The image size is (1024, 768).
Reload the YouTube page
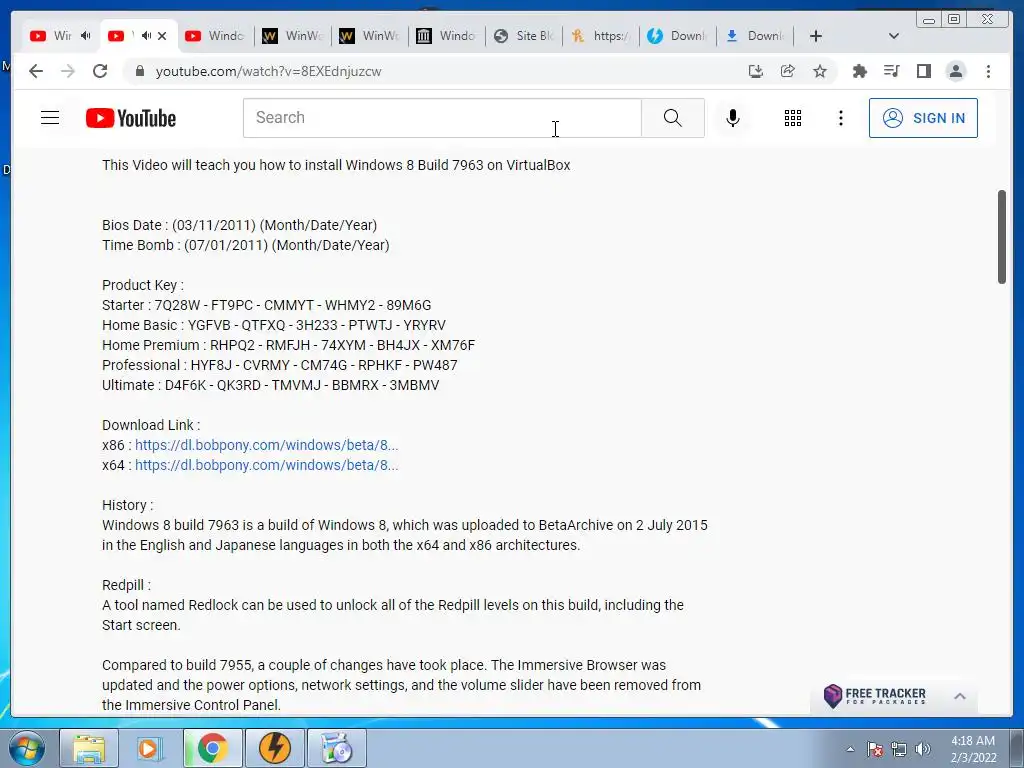(x=100, y=71)
